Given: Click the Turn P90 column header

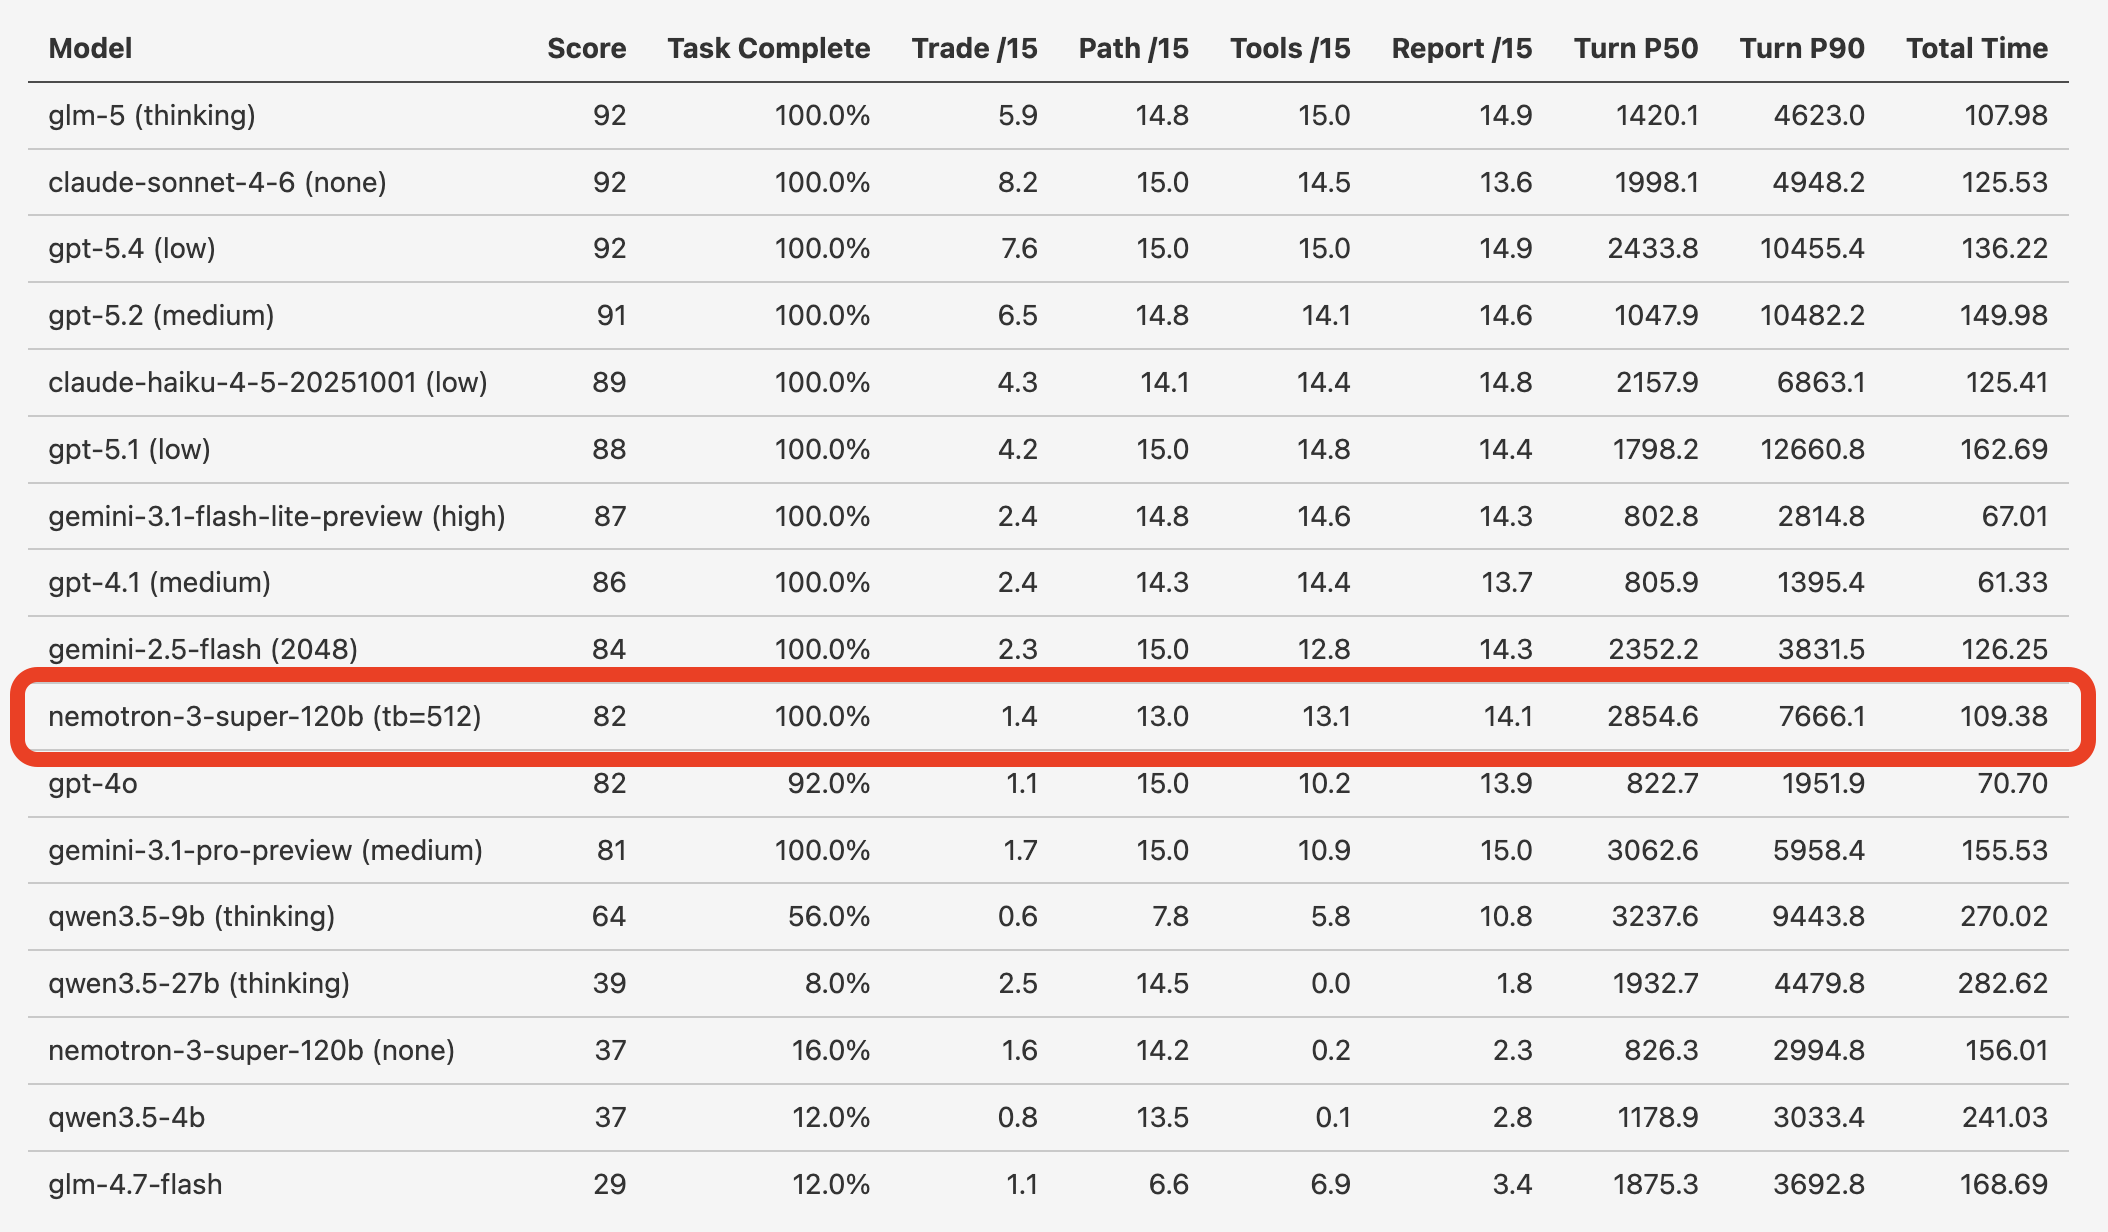Looking at the screenshot, I should coord(1801,48).
